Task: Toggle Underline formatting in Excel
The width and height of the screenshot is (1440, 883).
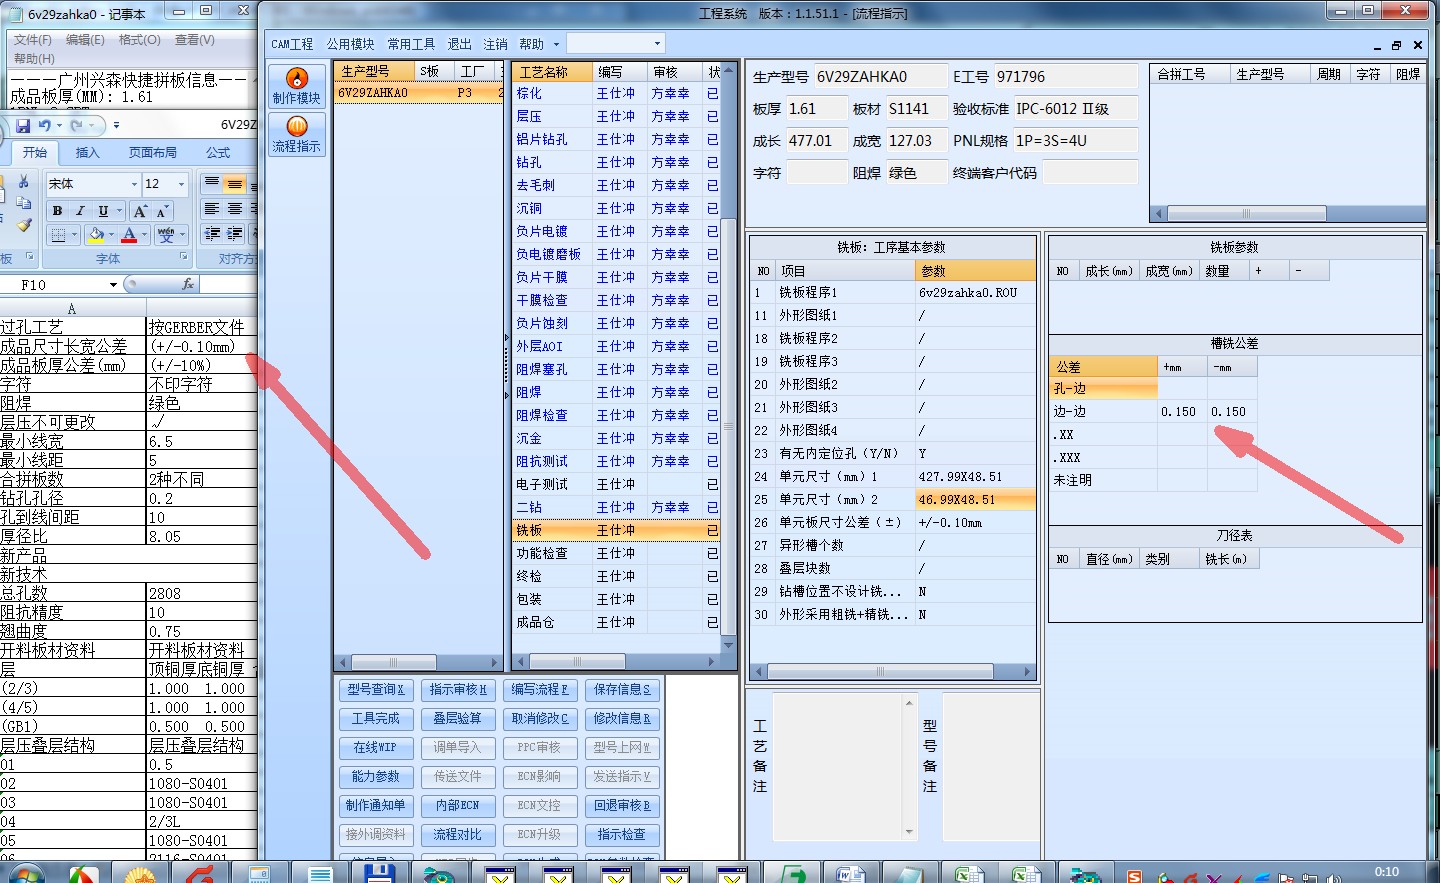Action: click(103, 211)
